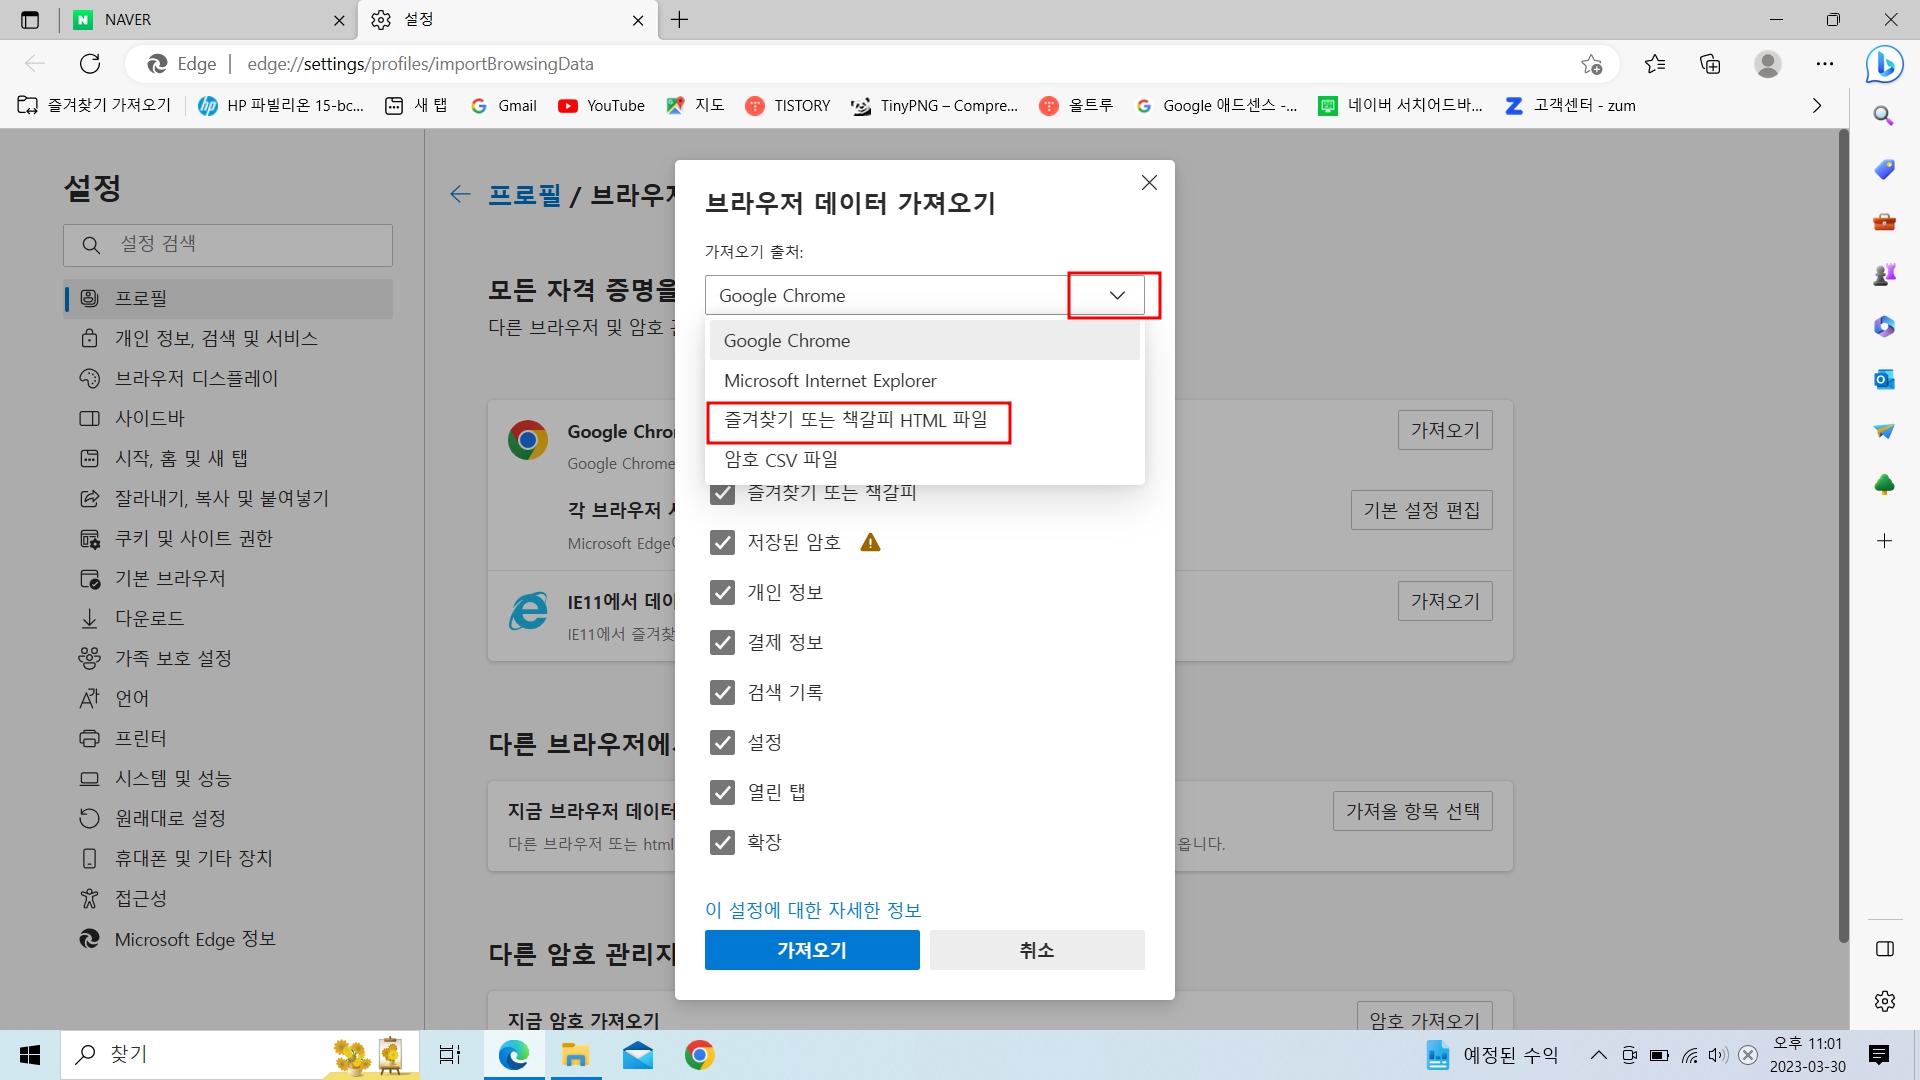Expand bookmarks bar overflow chevron
This screenshot has height=1080, width=1920.
tap(1817, 106)
